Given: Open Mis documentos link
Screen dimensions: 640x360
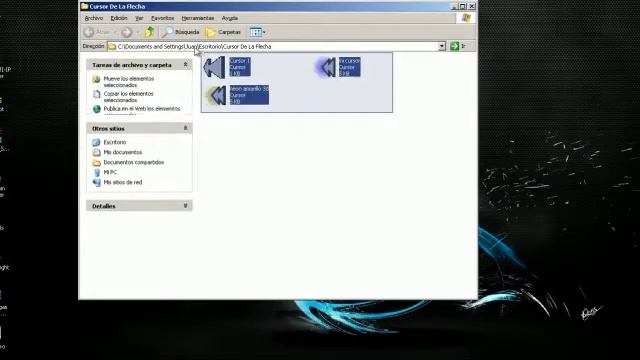Looking at the screenshot, I should pyautogui.click(x=123, y=152).
